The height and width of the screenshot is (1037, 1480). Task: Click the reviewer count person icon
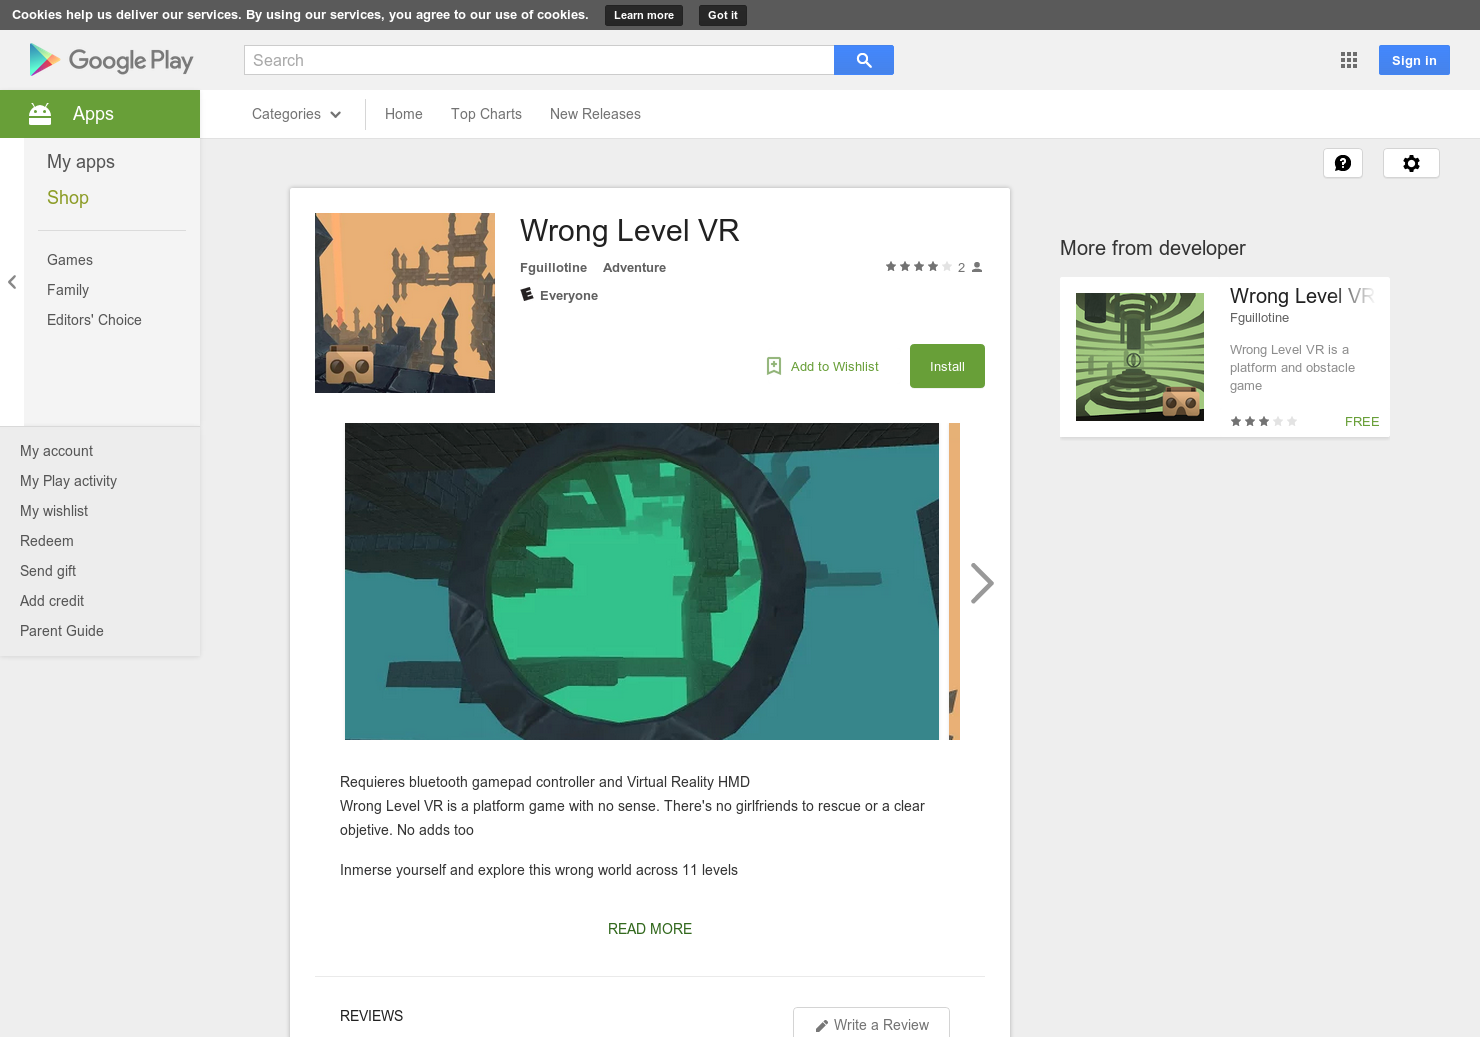[976, 266]
